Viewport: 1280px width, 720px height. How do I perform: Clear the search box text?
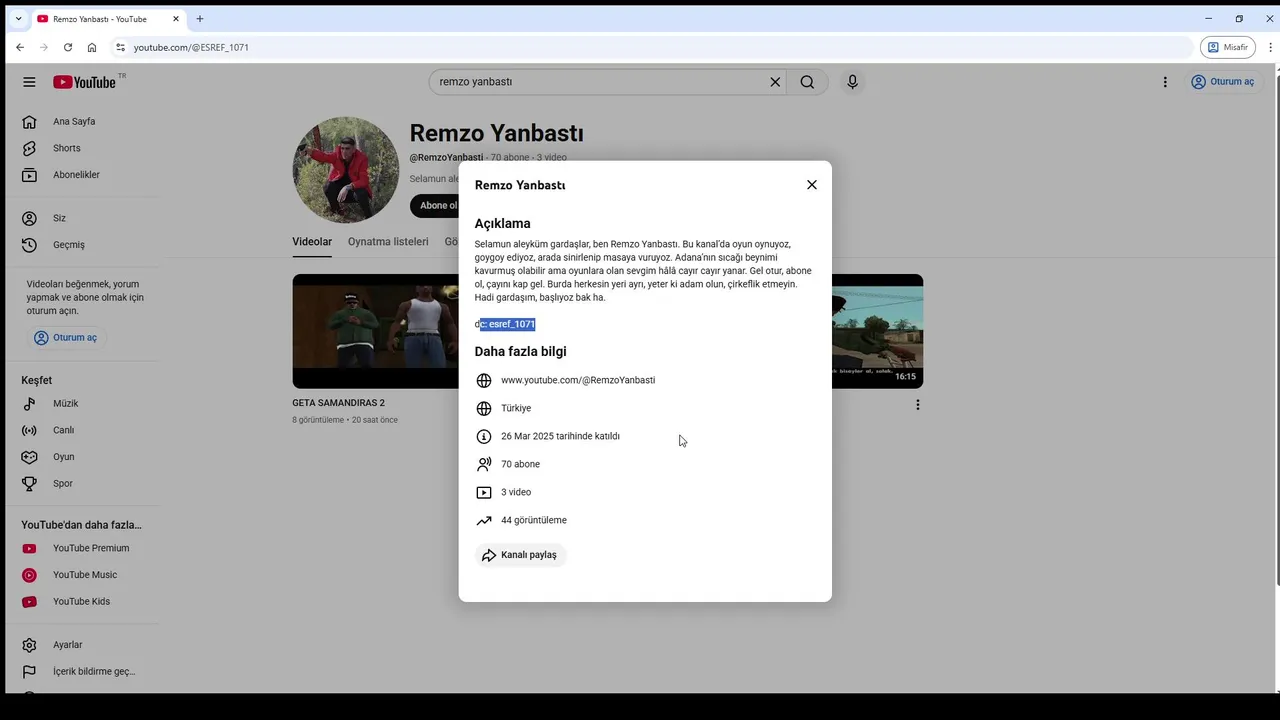coord(775,82)
